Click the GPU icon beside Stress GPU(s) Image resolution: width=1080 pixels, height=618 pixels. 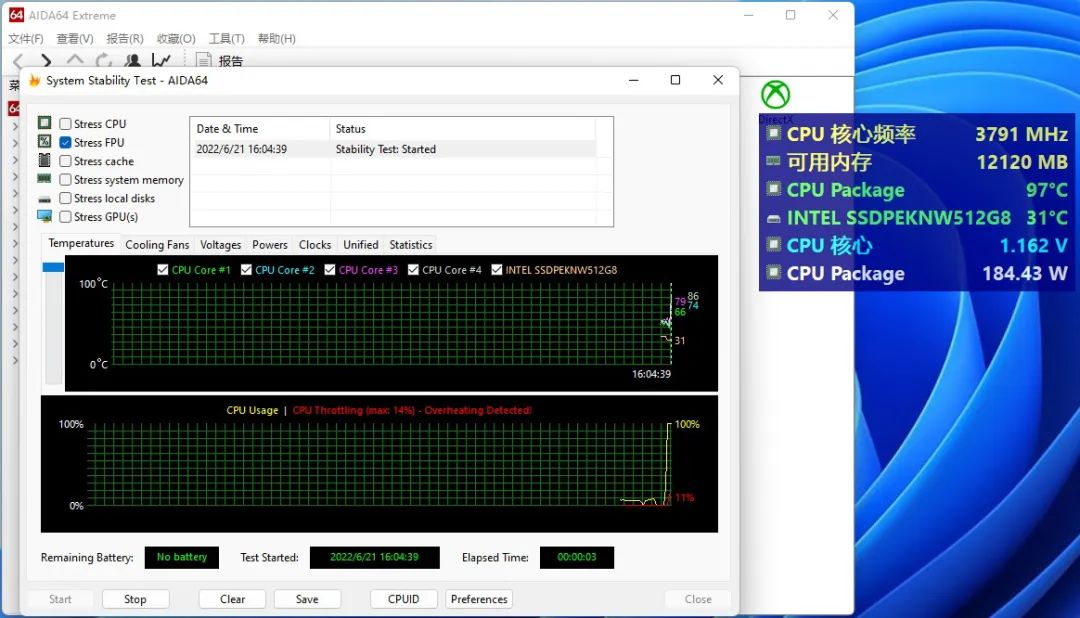[x=42, y=216]
